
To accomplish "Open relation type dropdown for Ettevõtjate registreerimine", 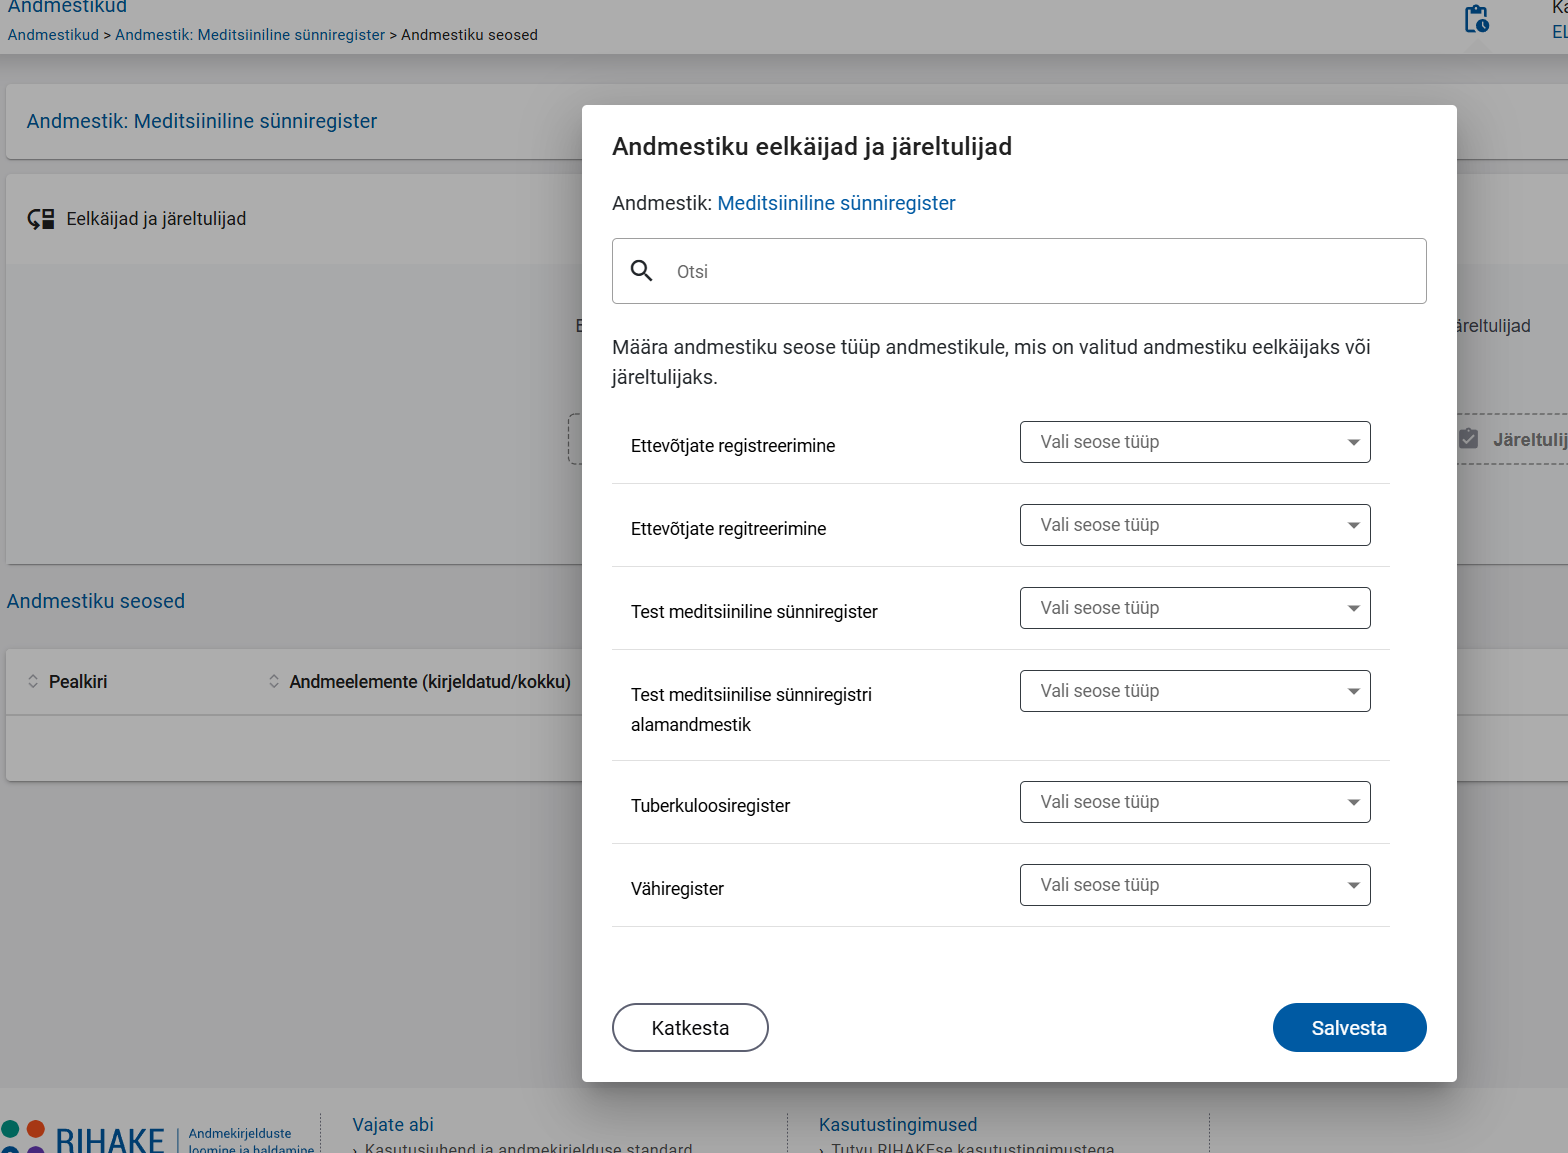I will click(x=1194, y=442).
